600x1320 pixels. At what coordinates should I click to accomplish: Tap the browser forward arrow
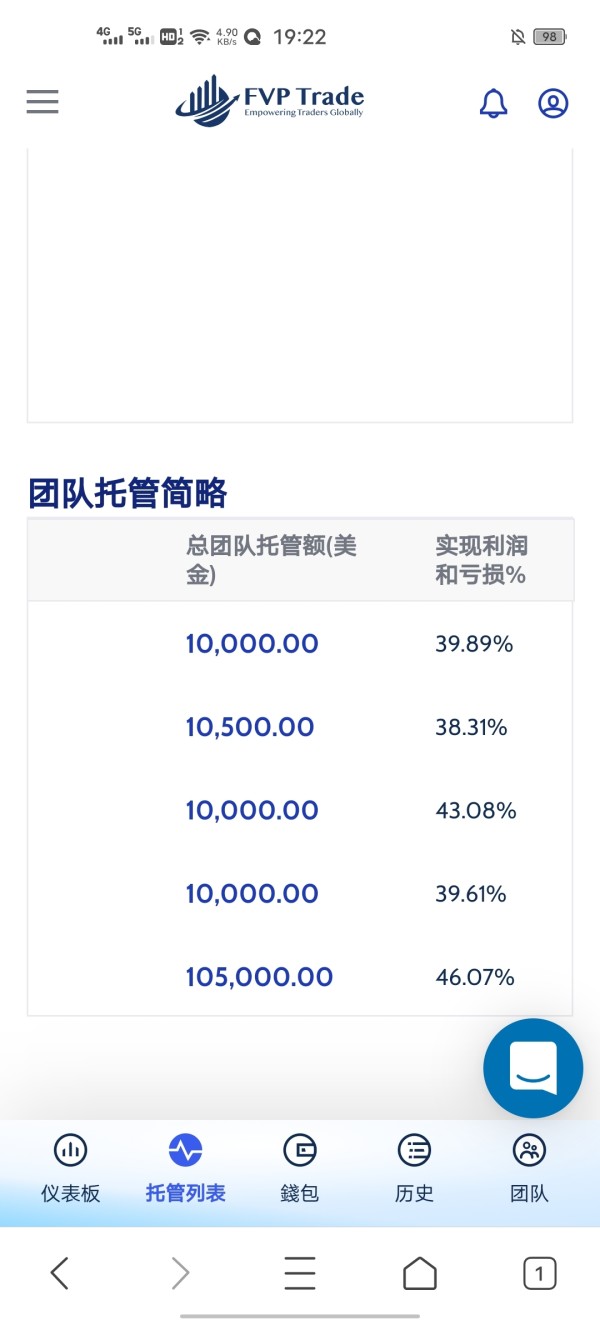click(x=180, y=1273)
